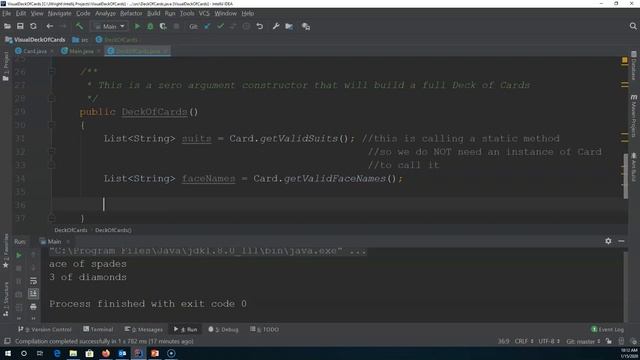Hide the Run panel with minimize icon
This screenshot has width=640, height=360.
pos(621,241)
